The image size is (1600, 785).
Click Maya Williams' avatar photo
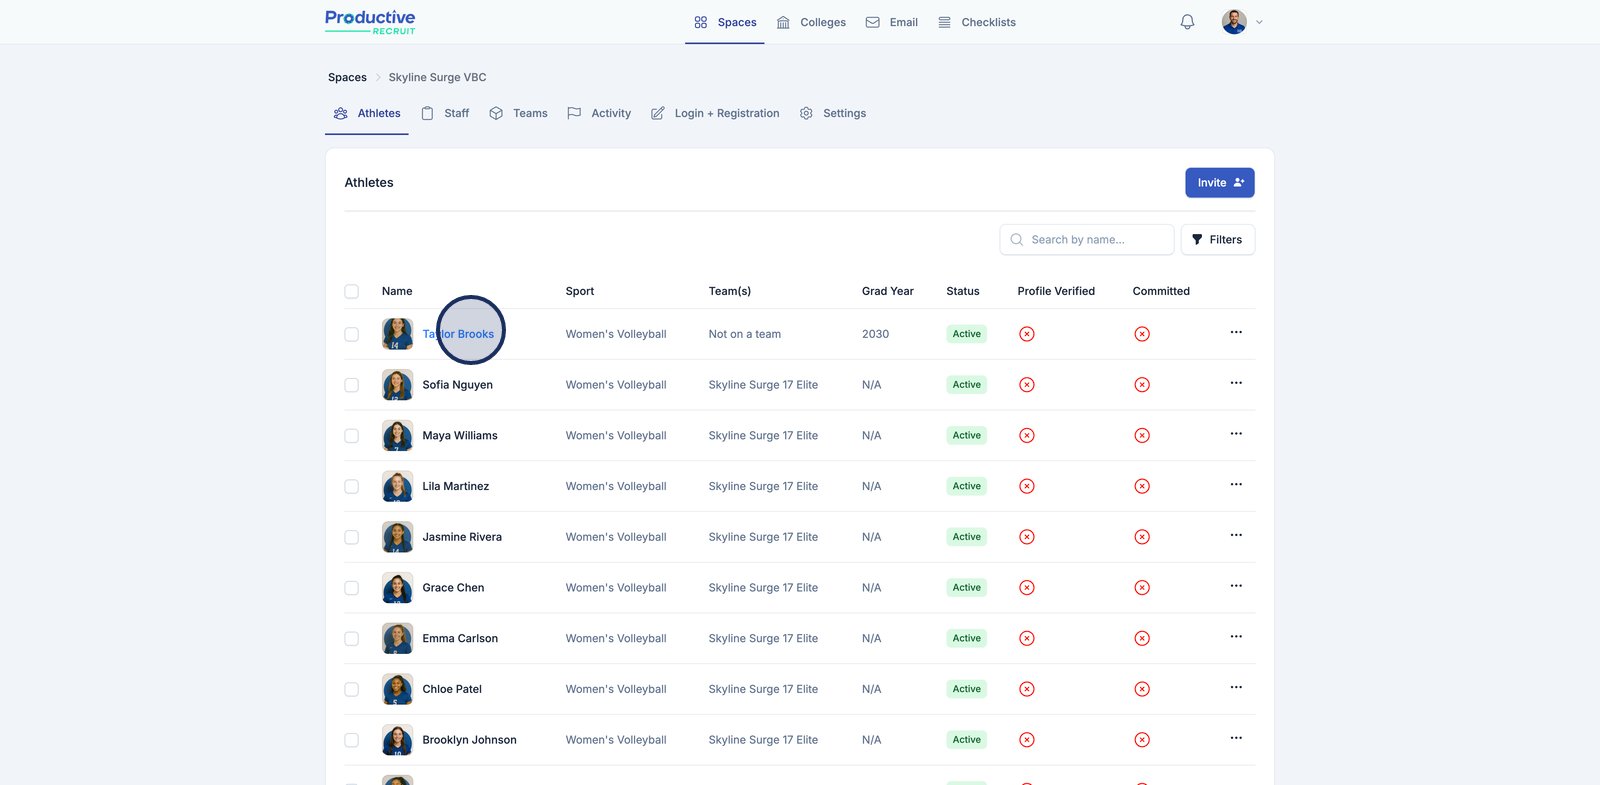pos(397,436)
